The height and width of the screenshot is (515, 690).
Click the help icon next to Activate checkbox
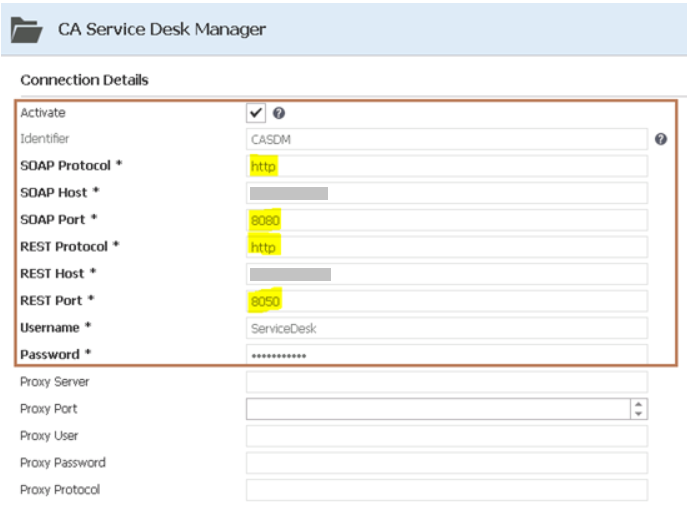click(278, 113)
